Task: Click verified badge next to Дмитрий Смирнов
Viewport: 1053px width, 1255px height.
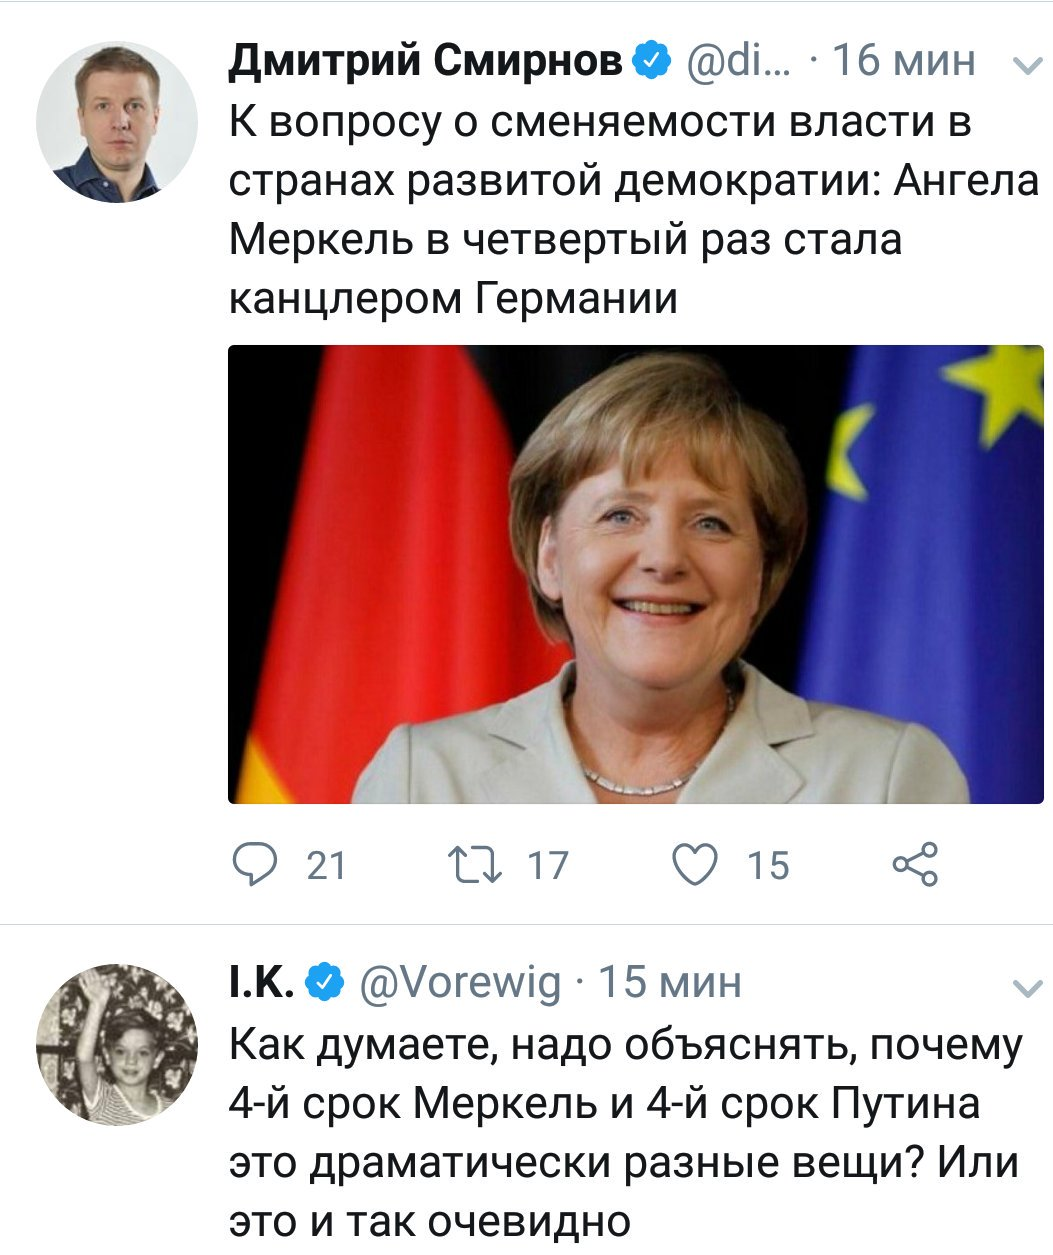Action: coord(652,61)
